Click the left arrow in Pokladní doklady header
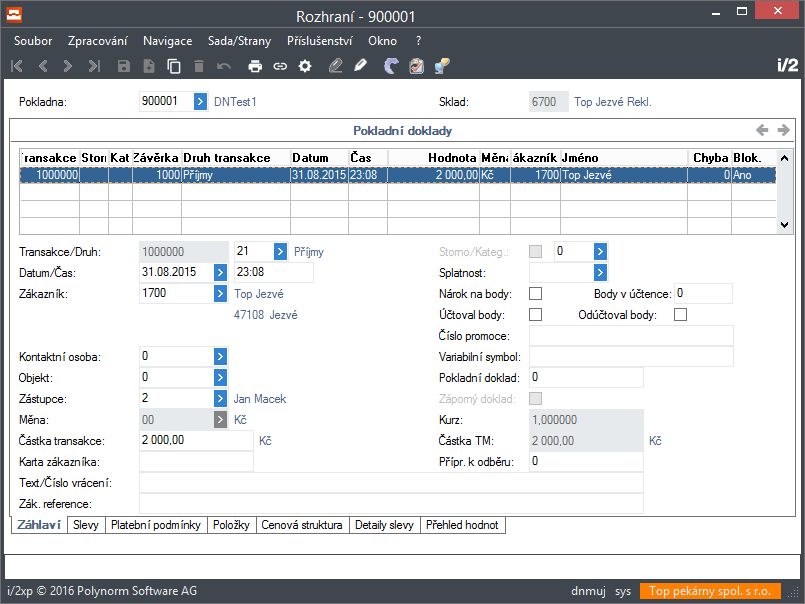Screen dimensions: 805x604 tap(762, 130)
